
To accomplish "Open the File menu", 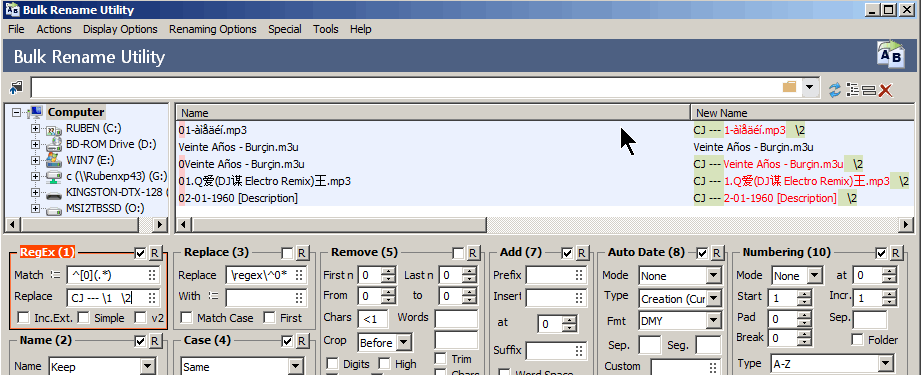I will tap(16, 29).
